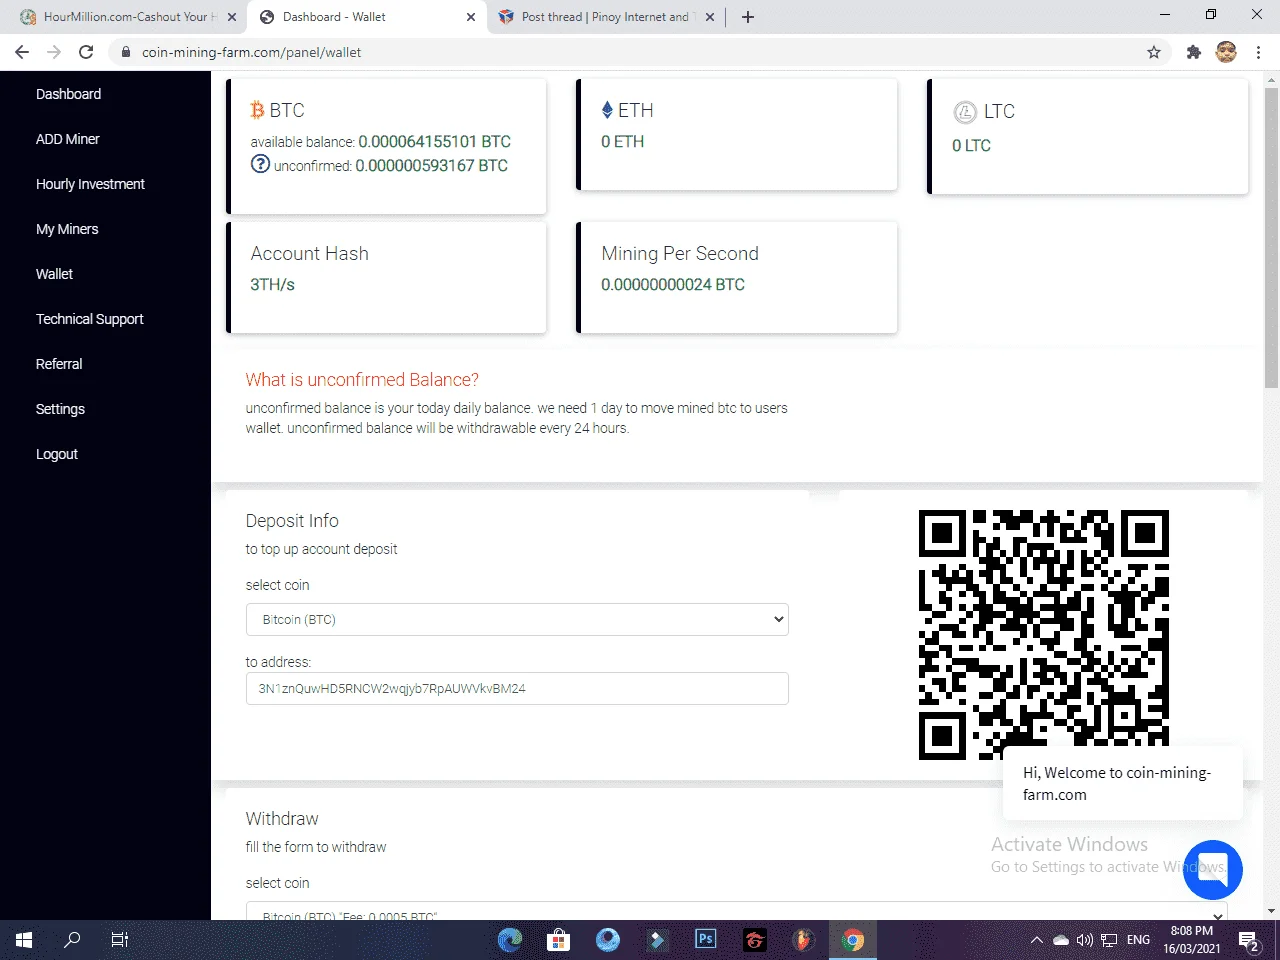The width and height of the screenshot is (1280, 960).
Task: Open the Chrome three-dot menu
Action: (1258, 52)
